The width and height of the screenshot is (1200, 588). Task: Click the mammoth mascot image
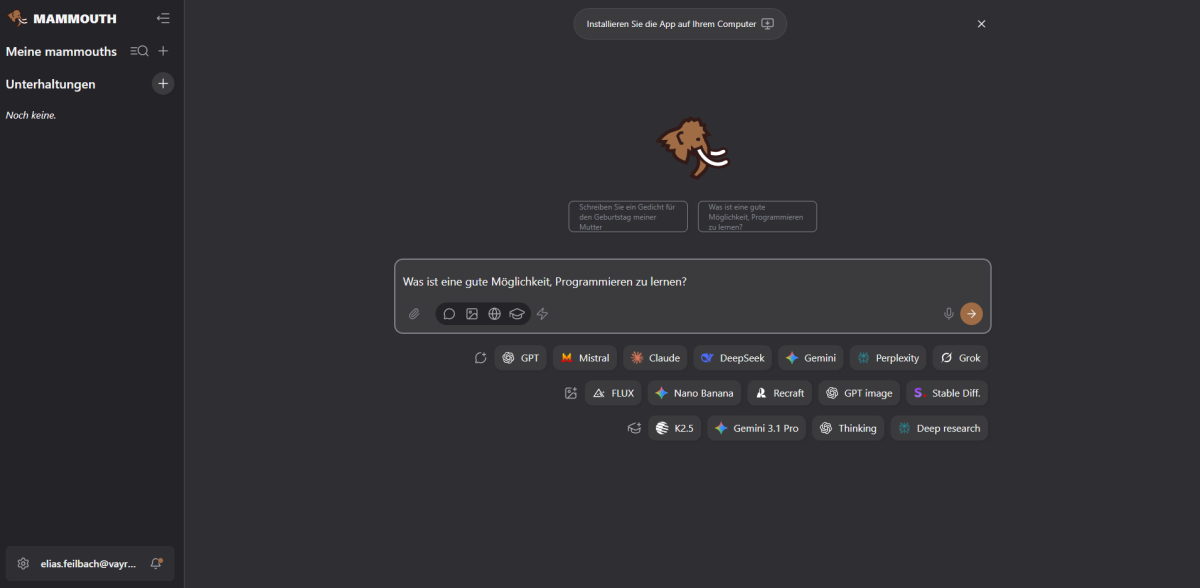tap(693, 148)
